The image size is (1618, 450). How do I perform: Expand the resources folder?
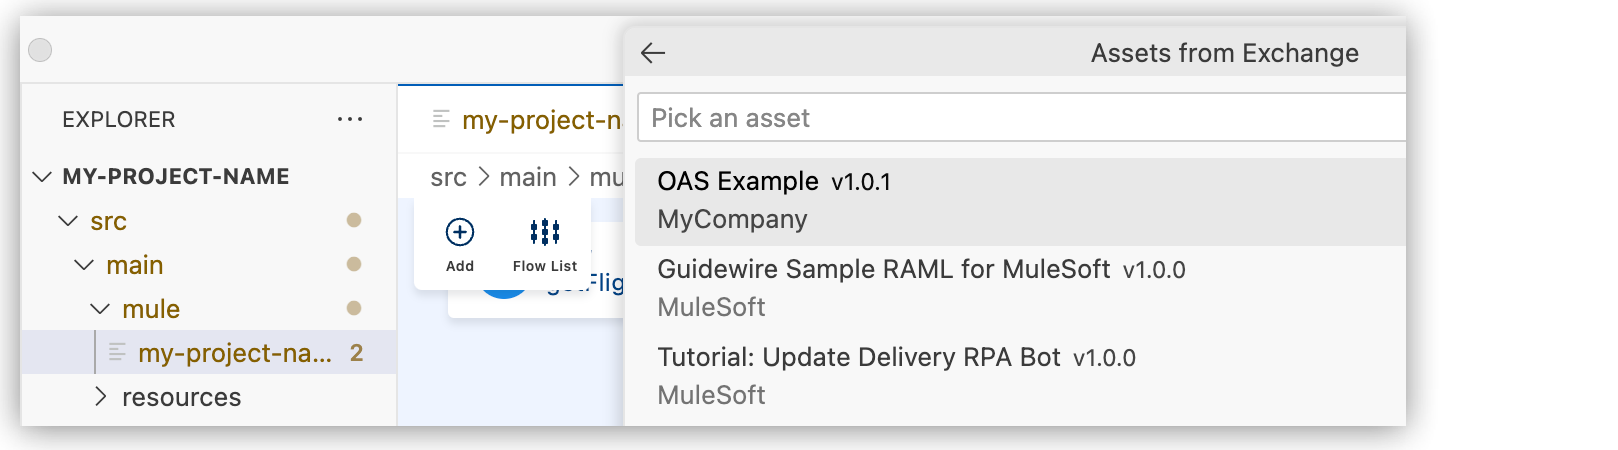click(100, 397)
